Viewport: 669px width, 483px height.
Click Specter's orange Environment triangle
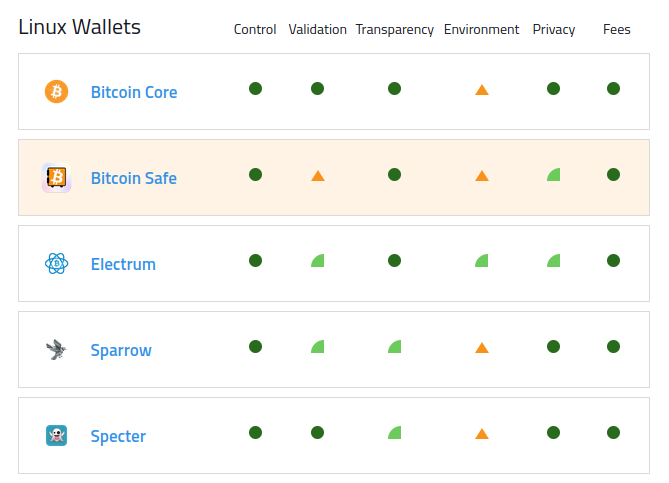click(481, 434)
